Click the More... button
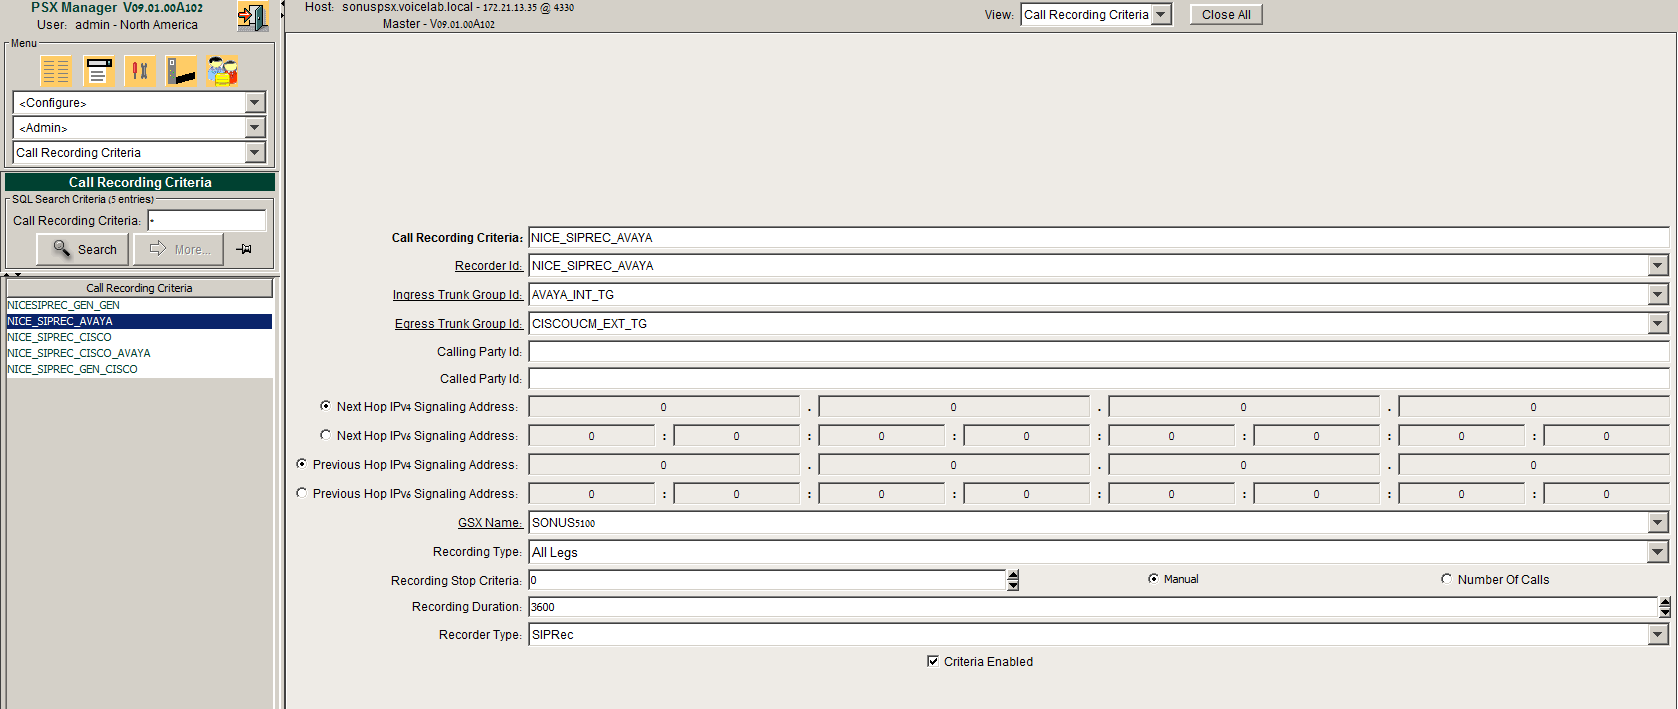Screen dimensions: 1678x709 coord(179,249)
